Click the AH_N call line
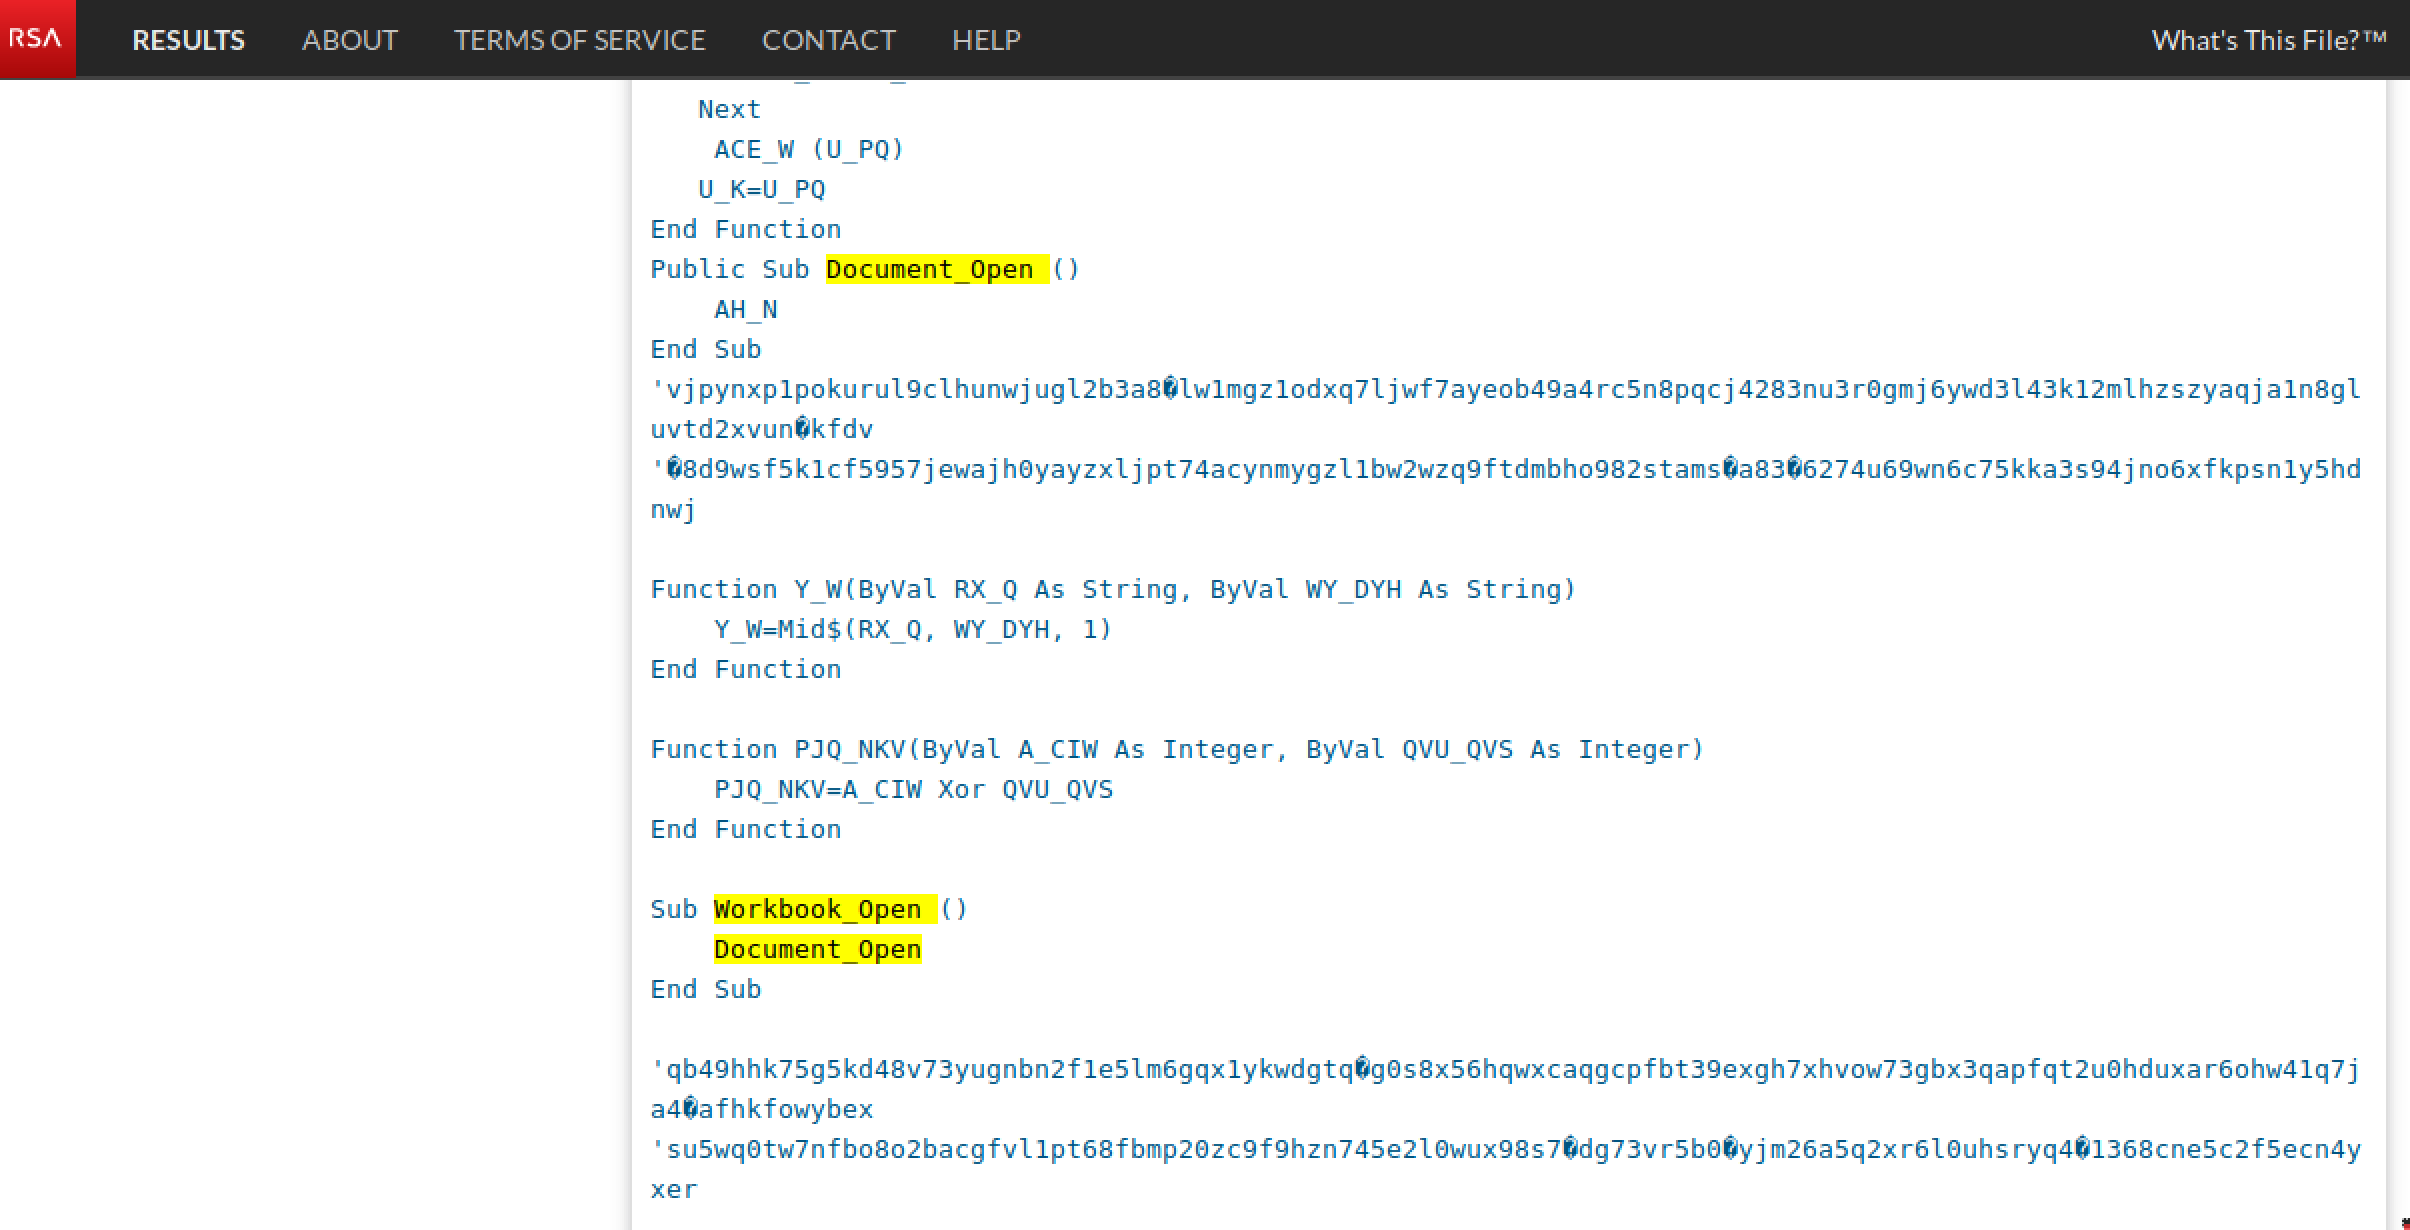 point(745,308)
